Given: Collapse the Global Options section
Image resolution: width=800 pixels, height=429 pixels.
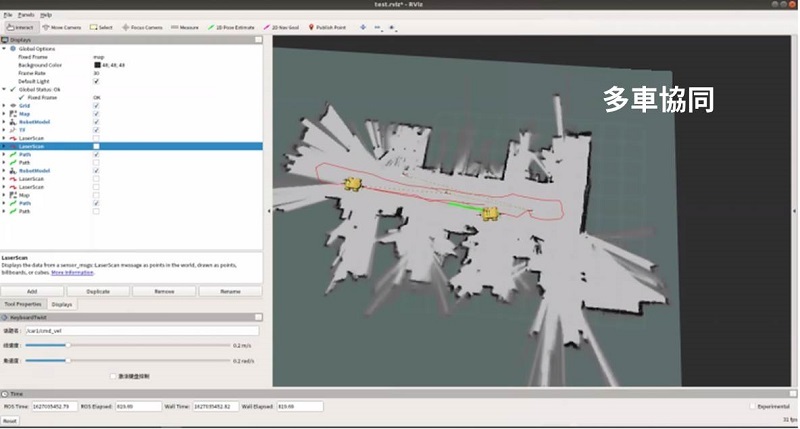Looking at the screenshot, I should 5,48.
